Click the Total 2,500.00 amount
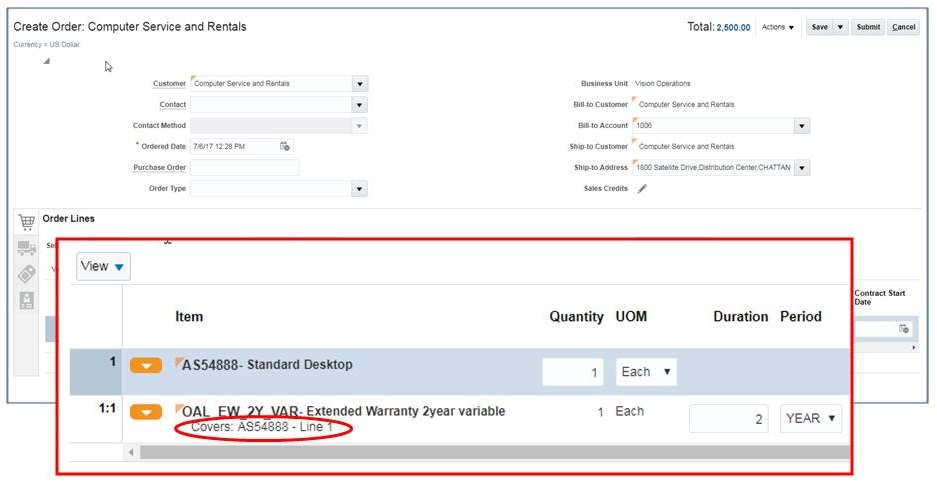Viewport: 937px width, 488px height. coord(733,27)
